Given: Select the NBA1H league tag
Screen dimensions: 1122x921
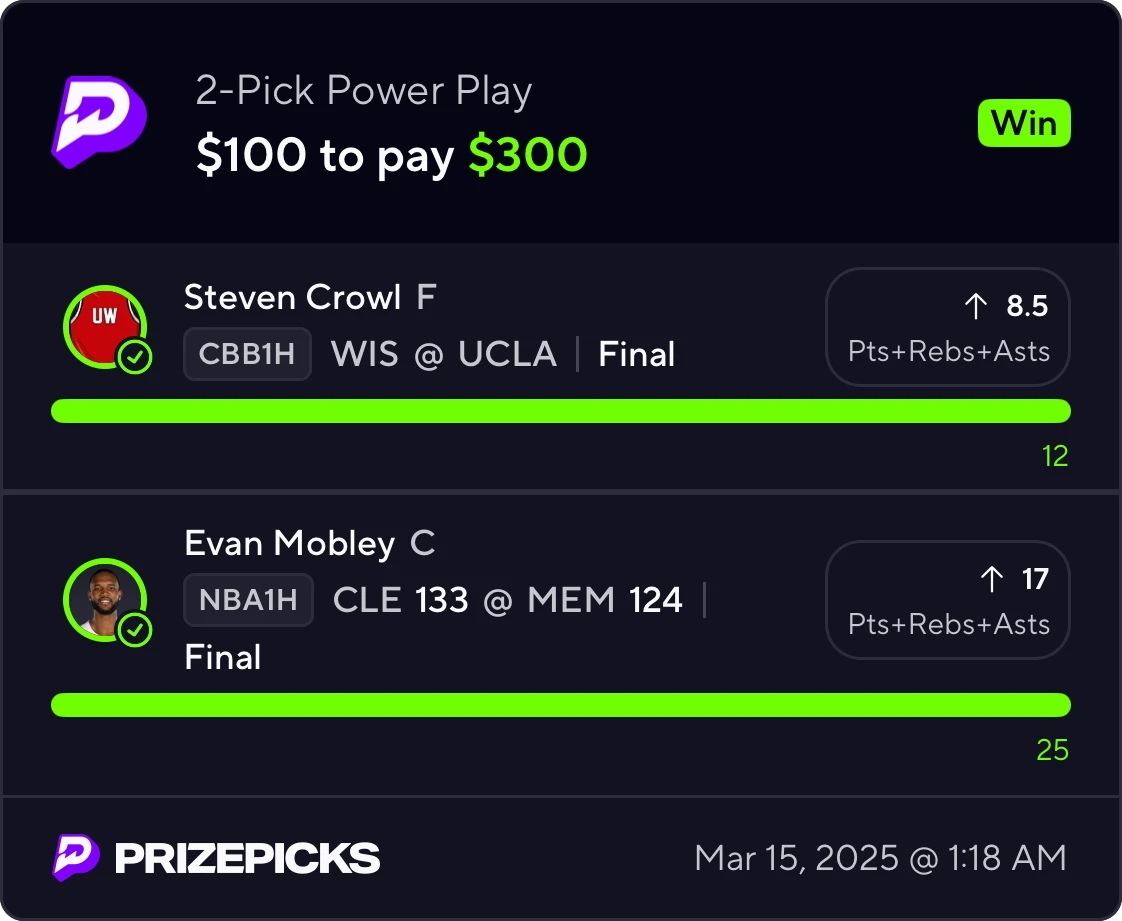Looking at the screenshot, I should 248,600.
